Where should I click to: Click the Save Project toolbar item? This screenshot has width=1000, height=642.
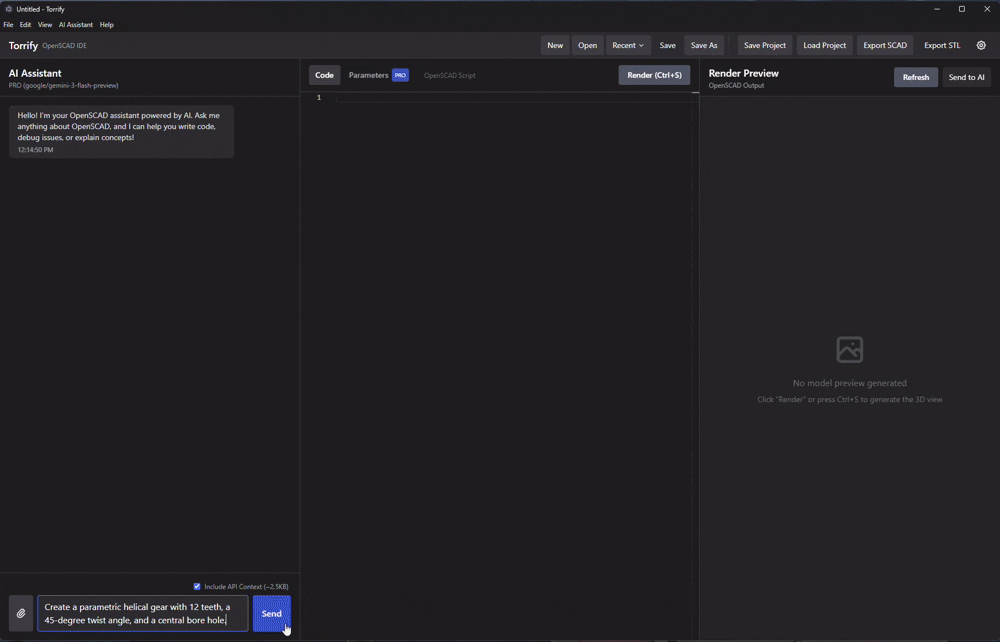(x=764, y=45)
